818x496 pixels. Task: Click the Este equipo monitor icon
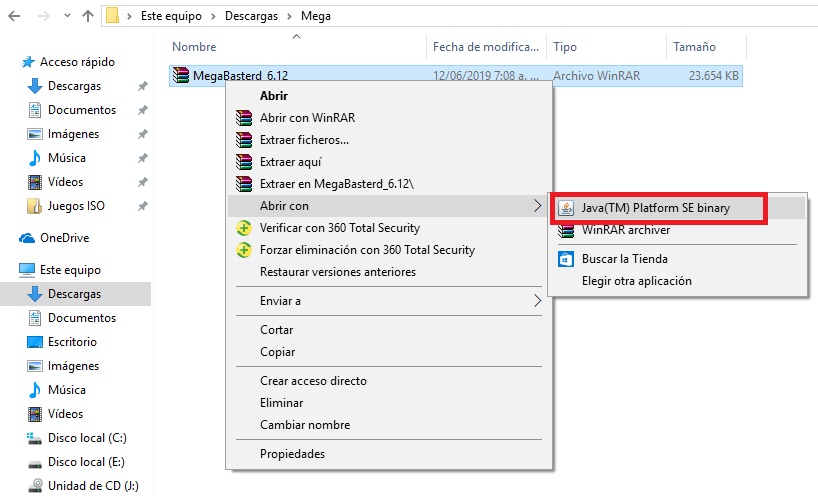(27, 270)
